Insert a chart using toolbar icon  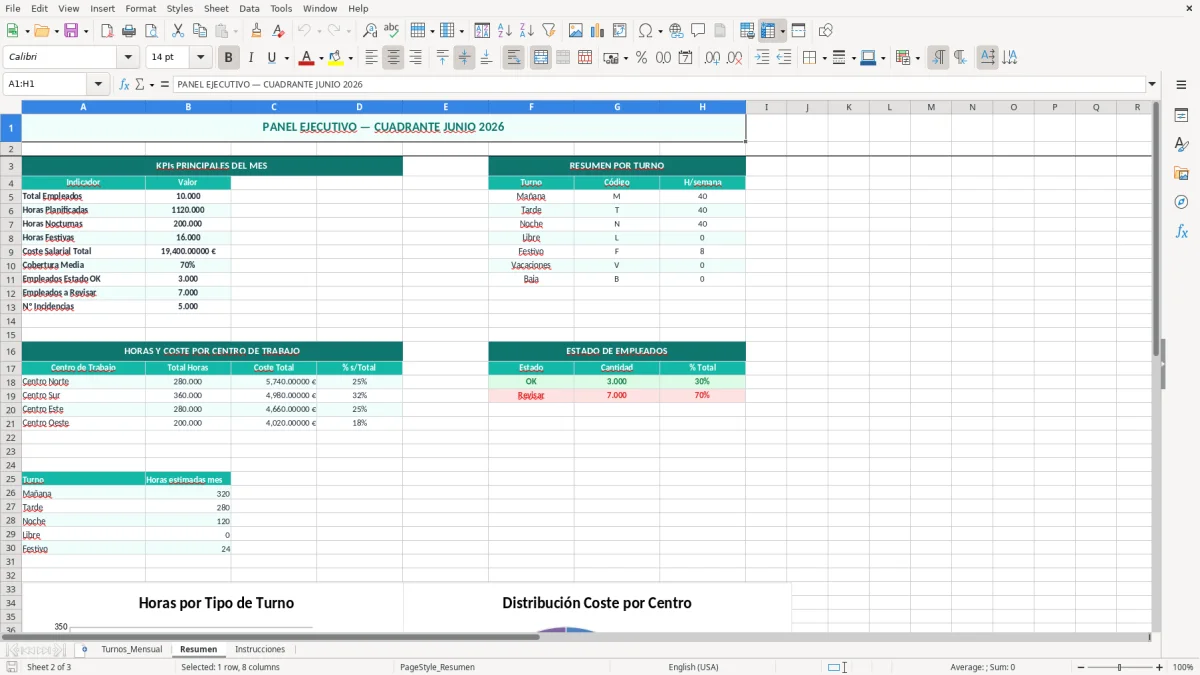click(598, 31)
